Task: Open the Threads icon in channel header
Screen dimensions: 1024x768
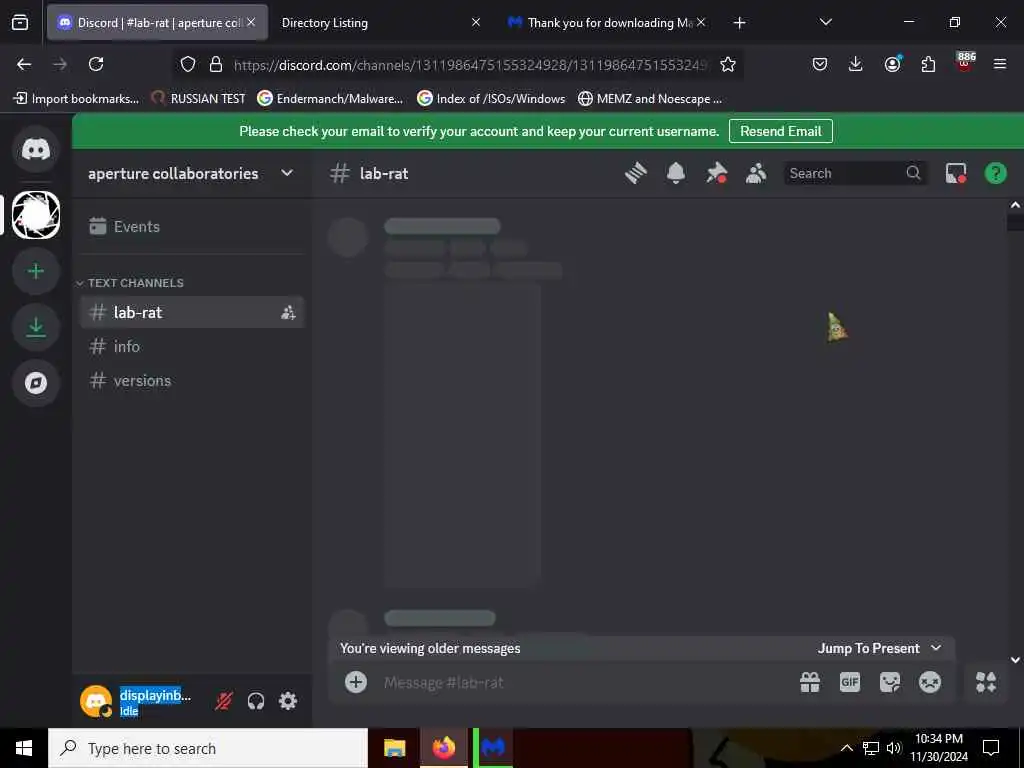Action: 635,173
